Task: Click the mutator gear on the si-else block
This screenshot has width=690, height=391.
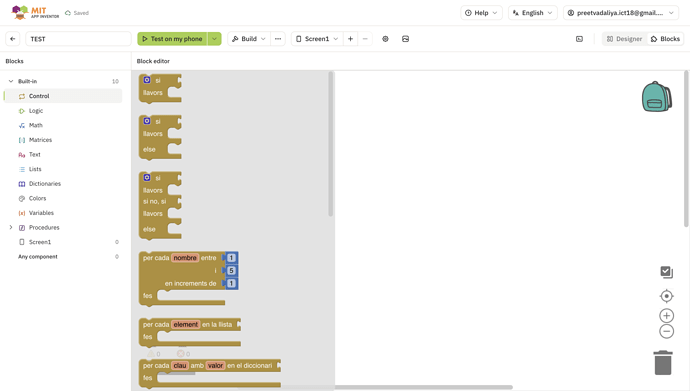Action: 147,121
